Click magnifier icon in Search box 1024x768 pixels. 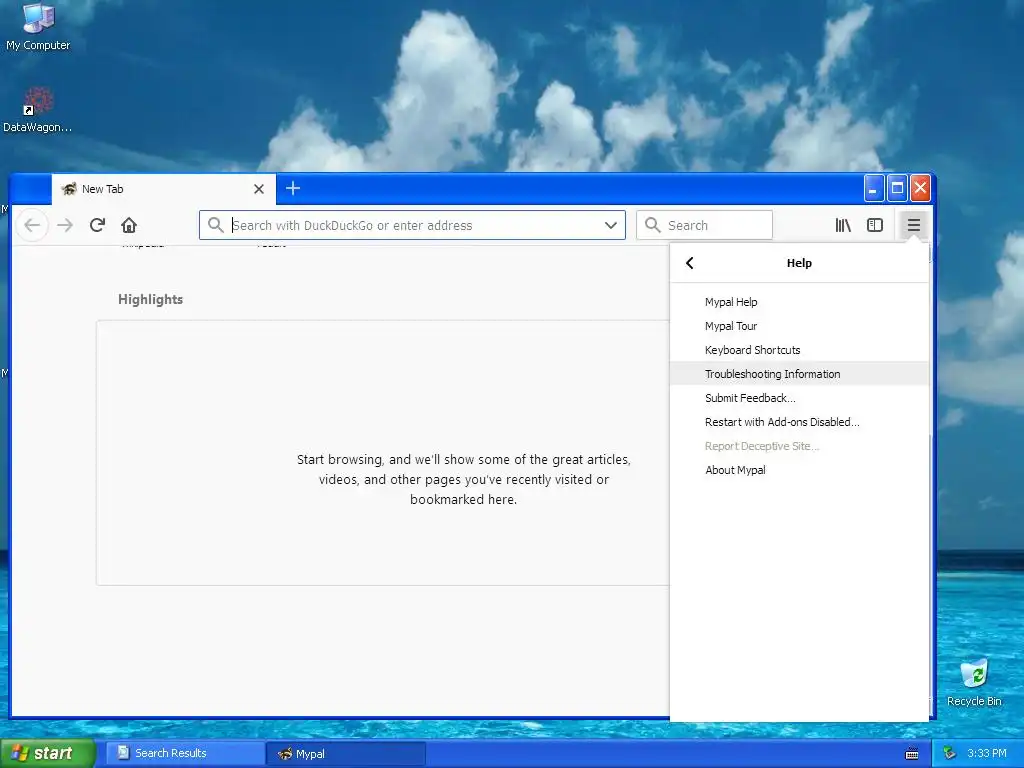(x=652, y=225)
